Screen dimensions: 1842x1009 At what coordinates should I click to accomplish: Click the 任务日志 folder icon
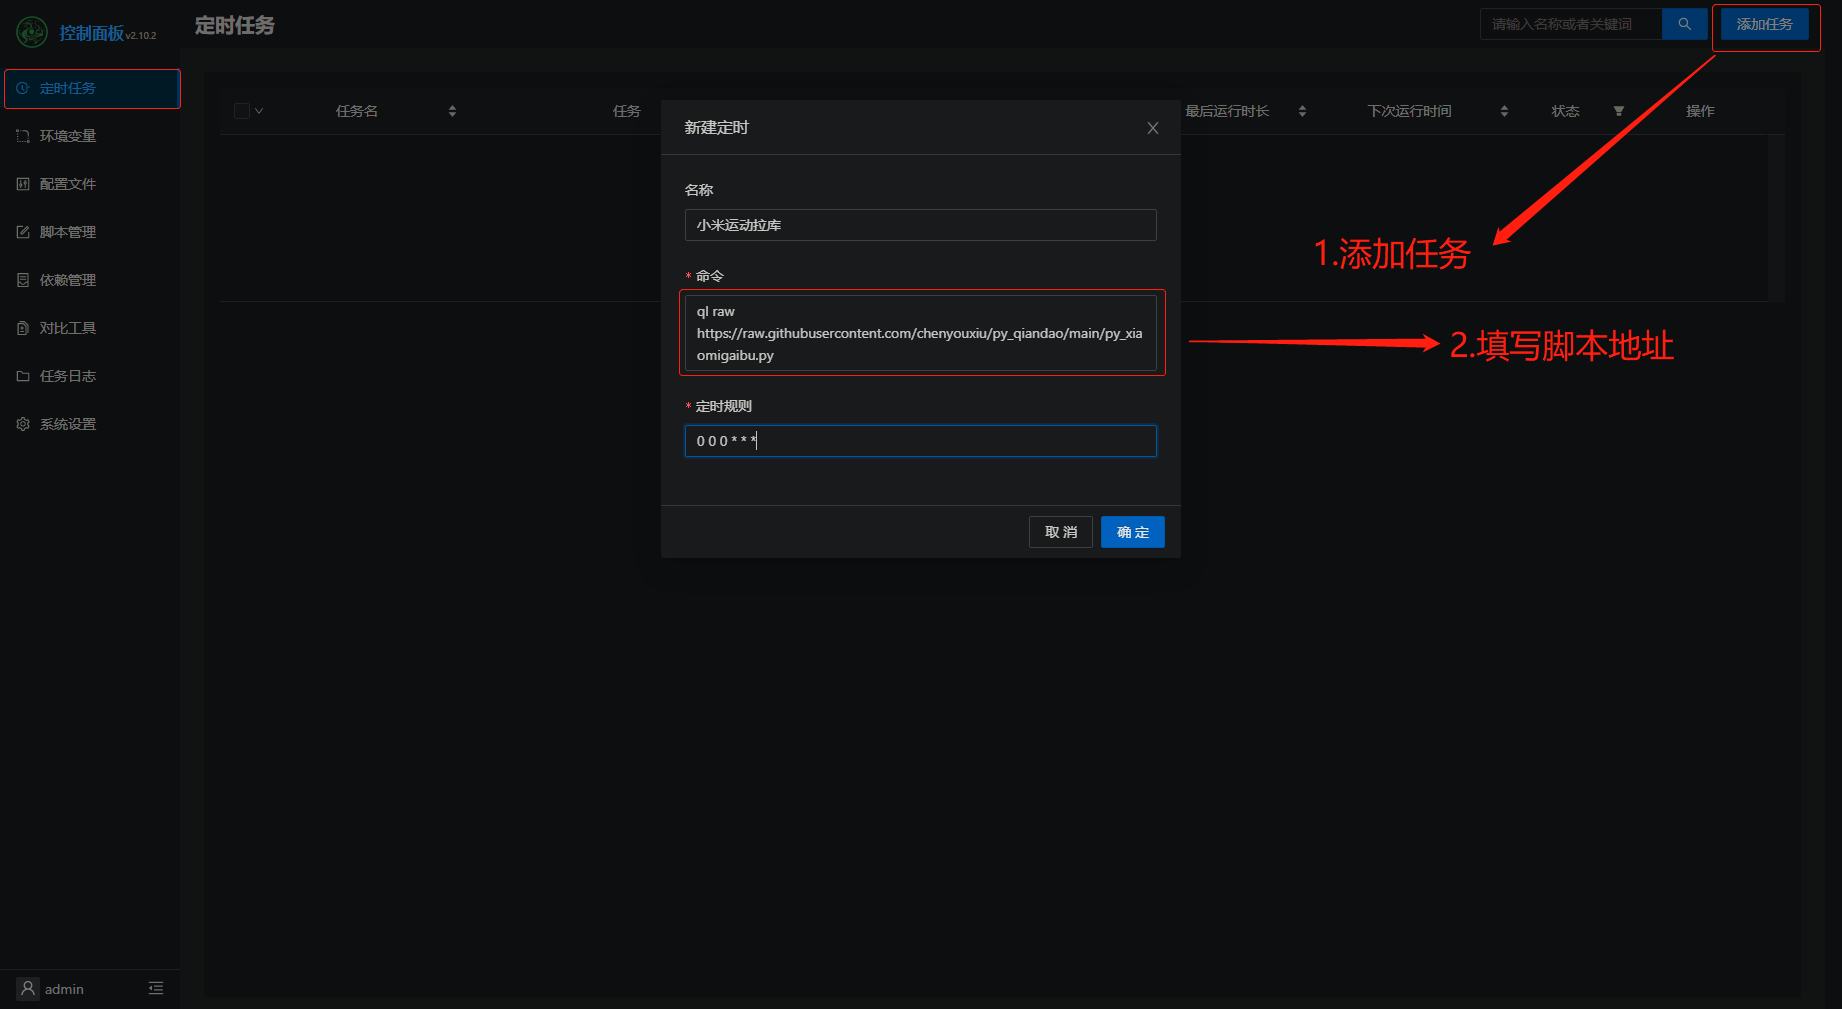(x=23, y=376)
